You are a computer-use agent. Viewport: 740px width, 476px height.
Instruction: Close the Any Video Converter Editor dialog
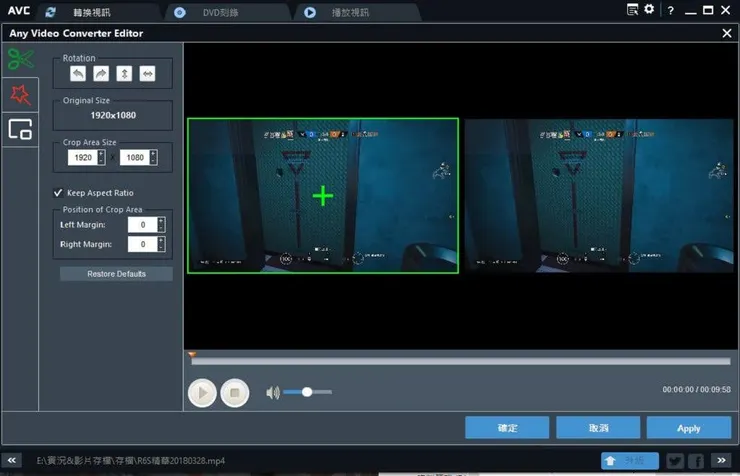click(x=727, y=33)
